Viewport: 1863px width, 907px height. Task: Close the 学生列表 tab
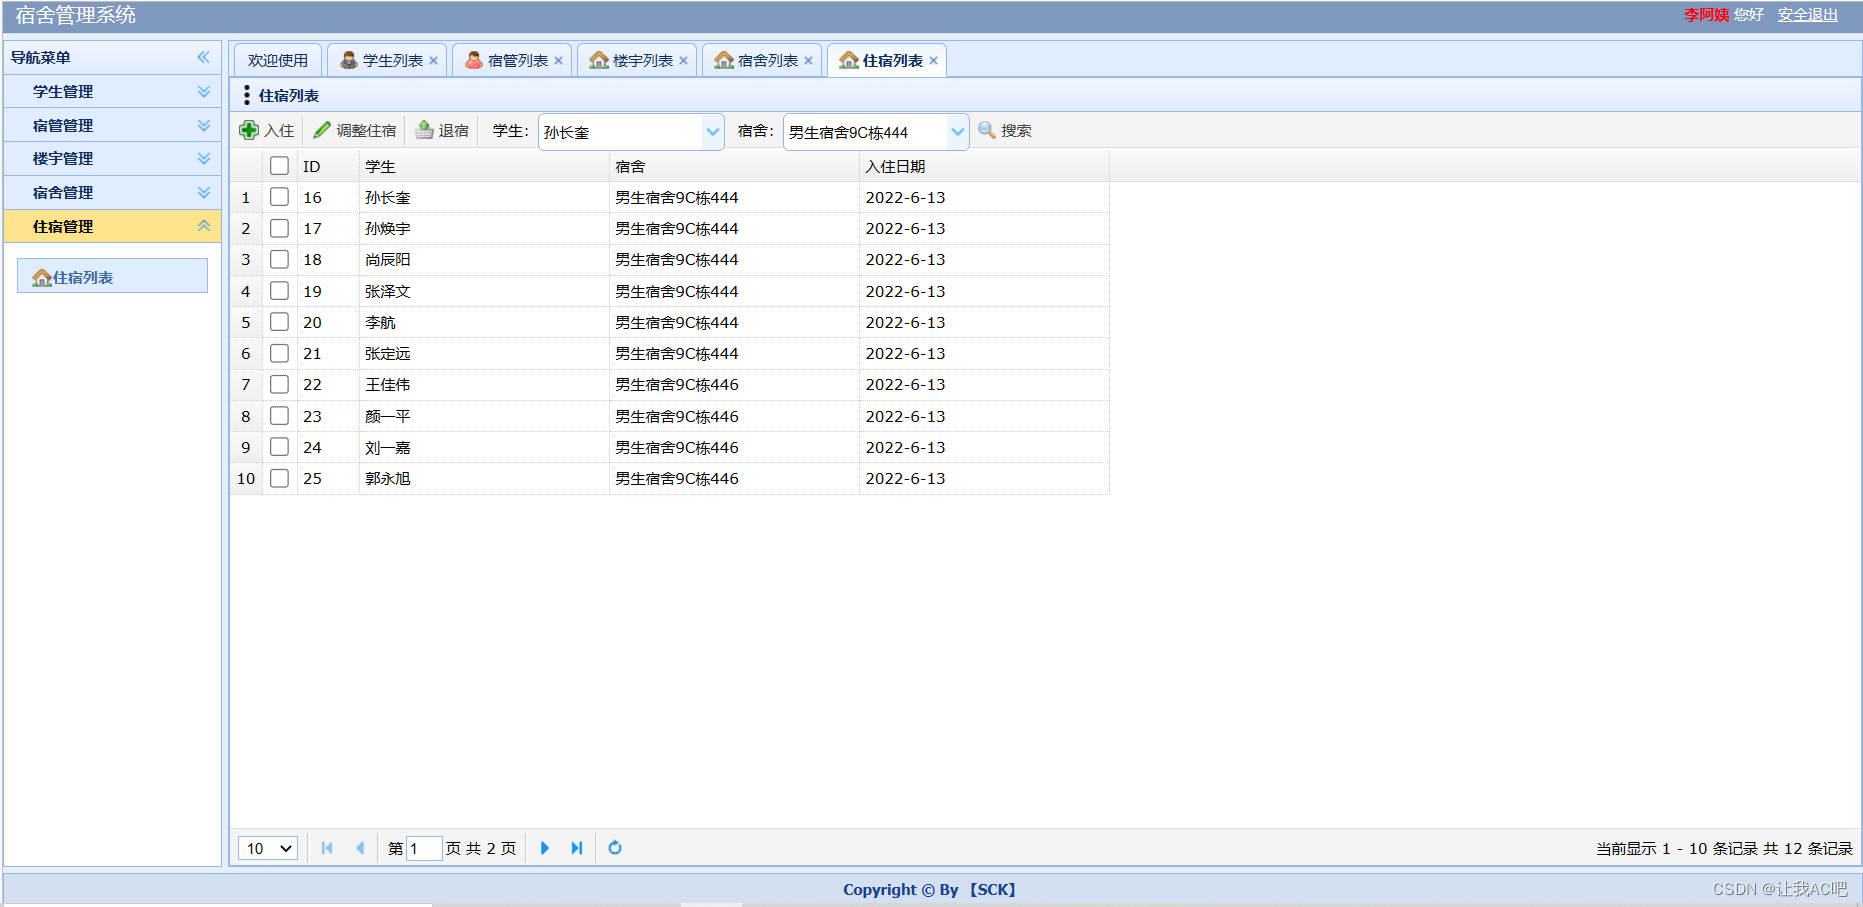[x=433, y=61]
